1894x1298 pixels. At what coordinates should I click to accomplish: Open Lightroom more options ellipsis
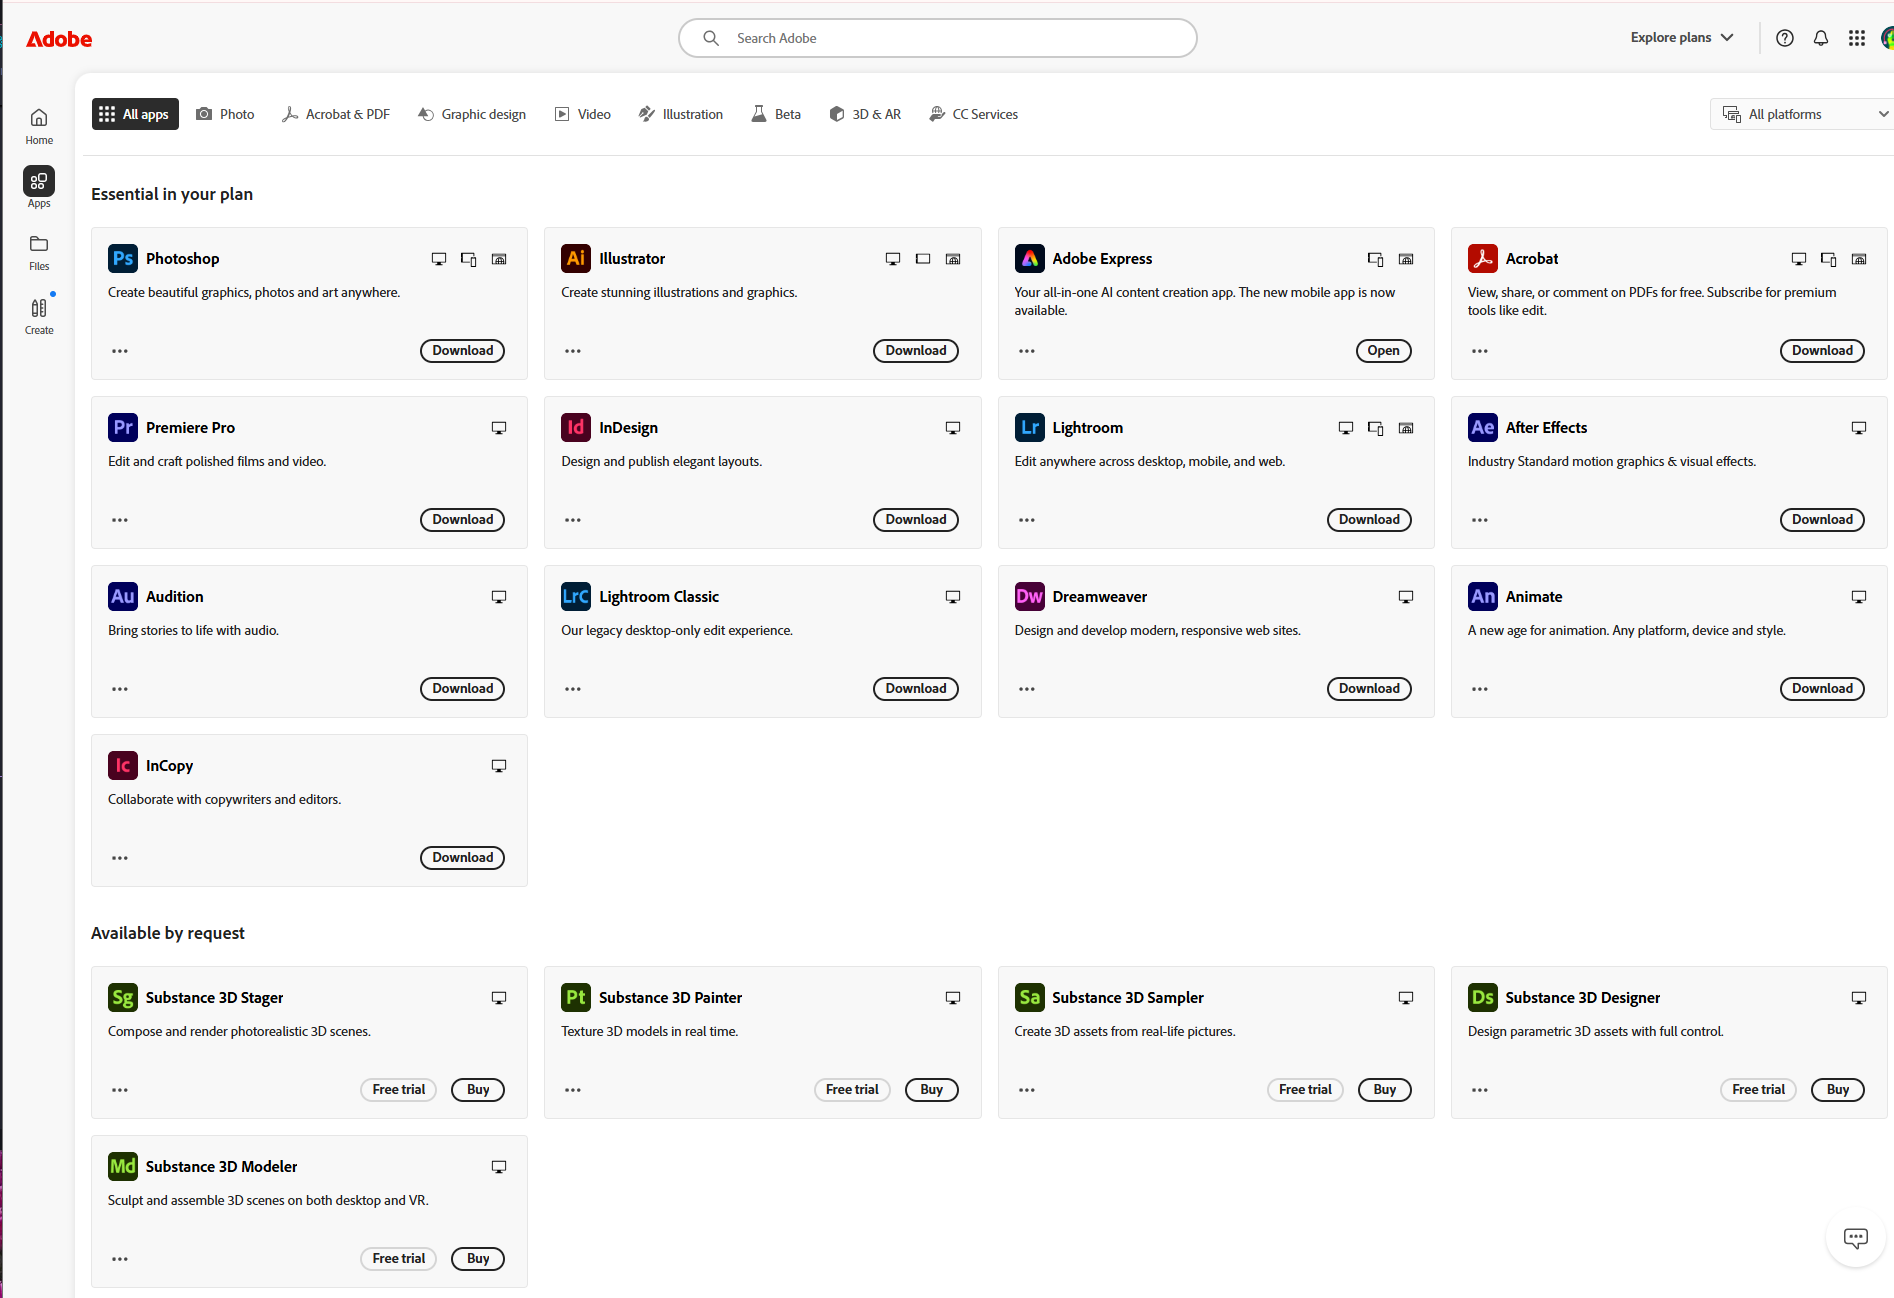point(1027,520)
